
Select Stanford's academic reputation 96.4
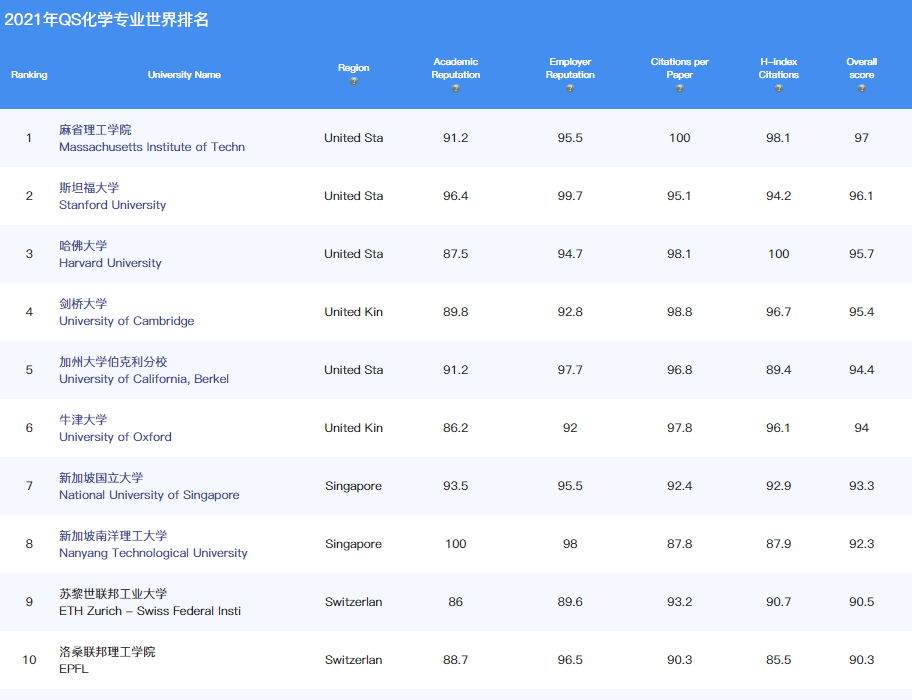pyautogui.click(x=455, y=196)
